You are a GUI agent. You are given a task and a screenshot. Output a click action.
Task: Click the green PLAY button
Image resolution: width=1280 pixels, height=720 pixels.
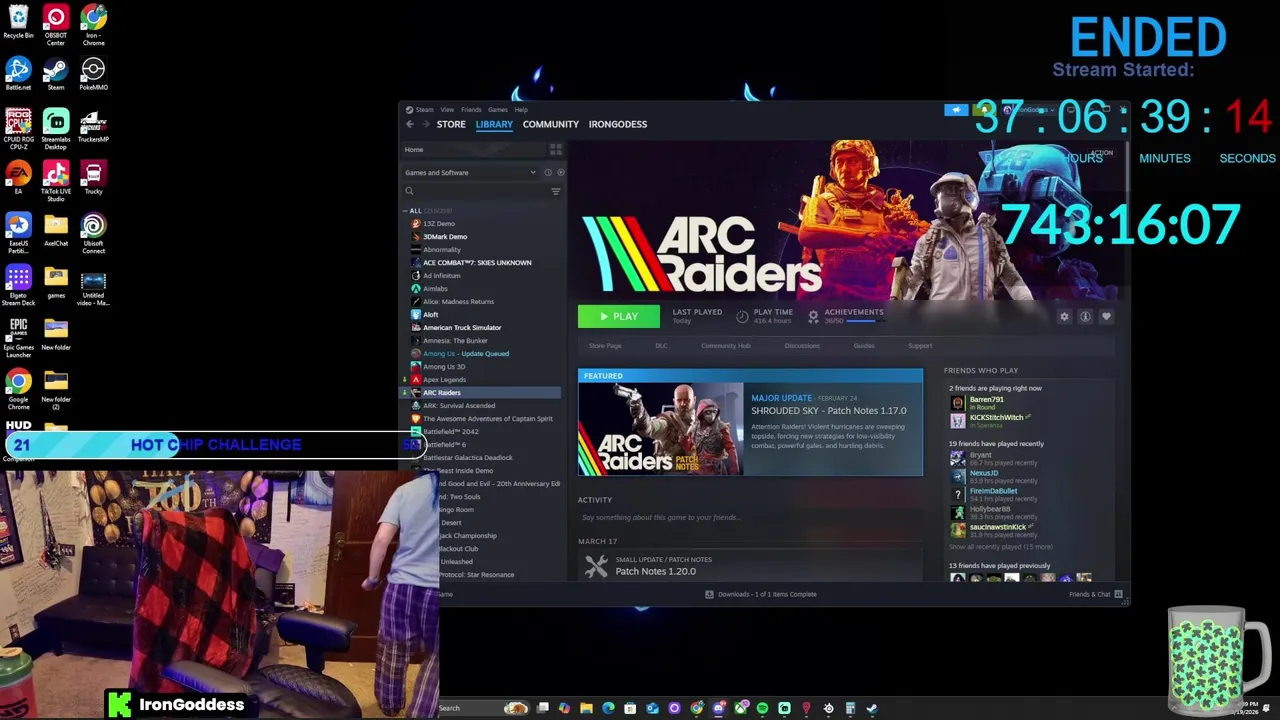(619, 316)
